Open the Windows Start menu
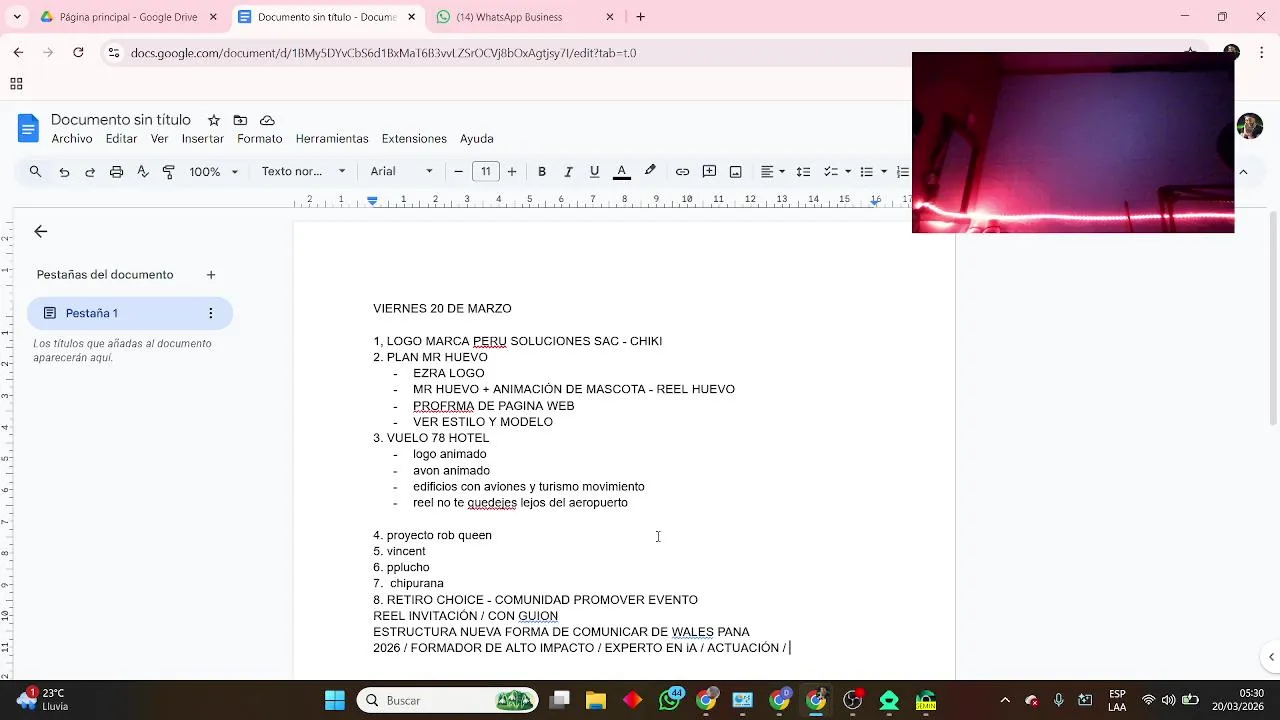Image resolution: width=1280 pixels, height=720 pixels. [335, 700]
